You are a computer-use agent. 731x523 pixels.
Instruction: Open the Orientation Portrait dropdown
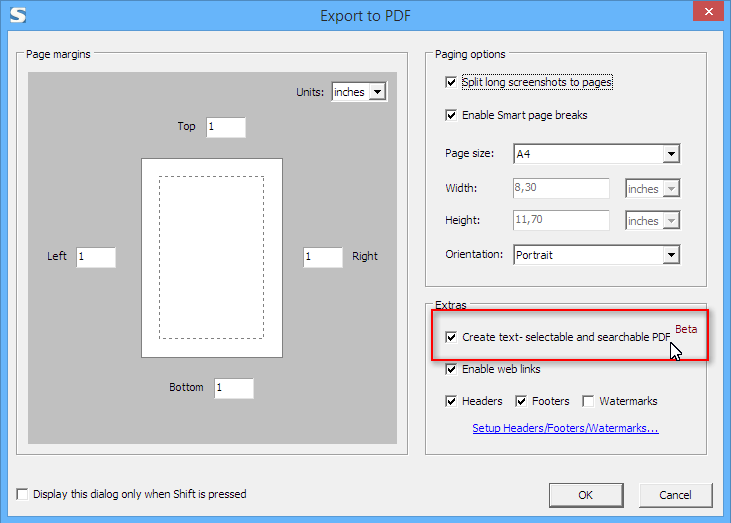tap(596, 255)
